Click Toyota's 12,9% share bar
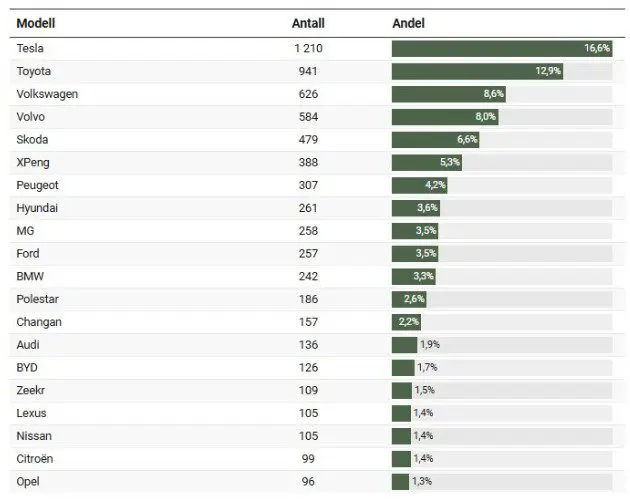The height and width of the screenshot is (503, 630). [476, 71]
